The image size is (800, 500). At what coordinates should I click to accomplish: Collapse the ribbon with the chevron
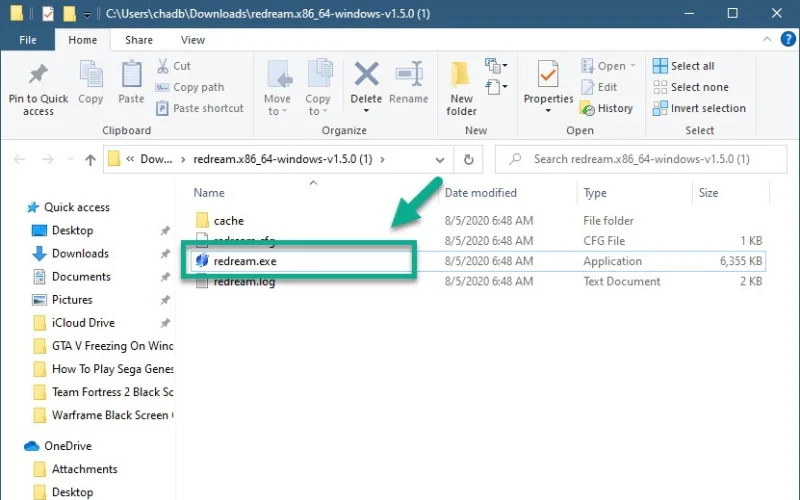point(767,39)
